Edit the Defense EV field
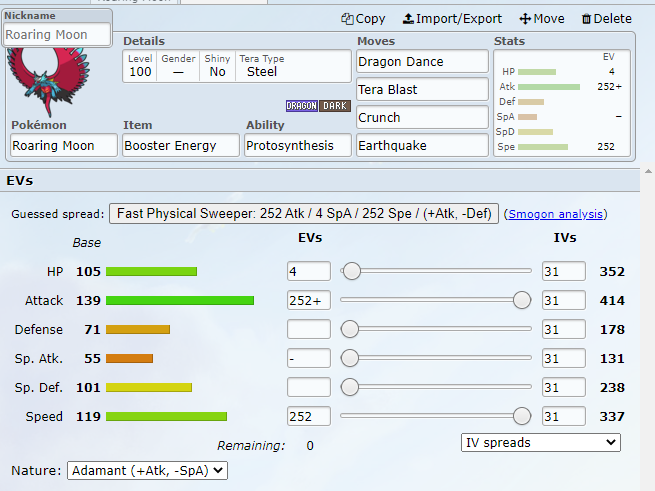This screenshot has width=655, height=491. [309, 329]
